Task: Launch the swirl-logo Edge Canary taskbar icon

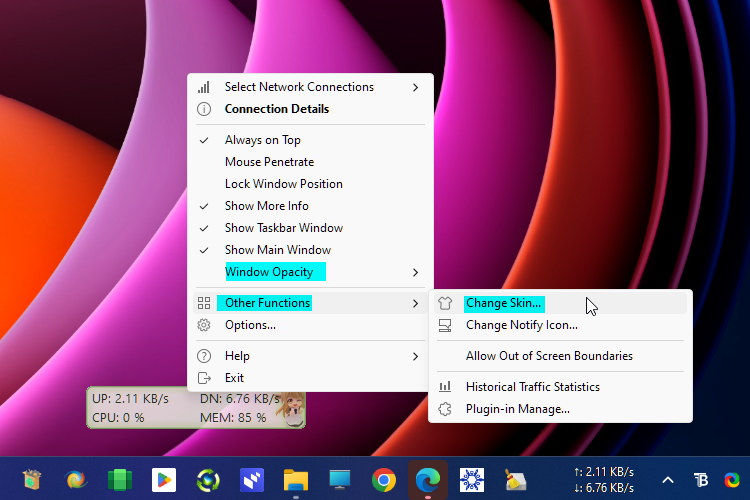Action: pos(75,479)
